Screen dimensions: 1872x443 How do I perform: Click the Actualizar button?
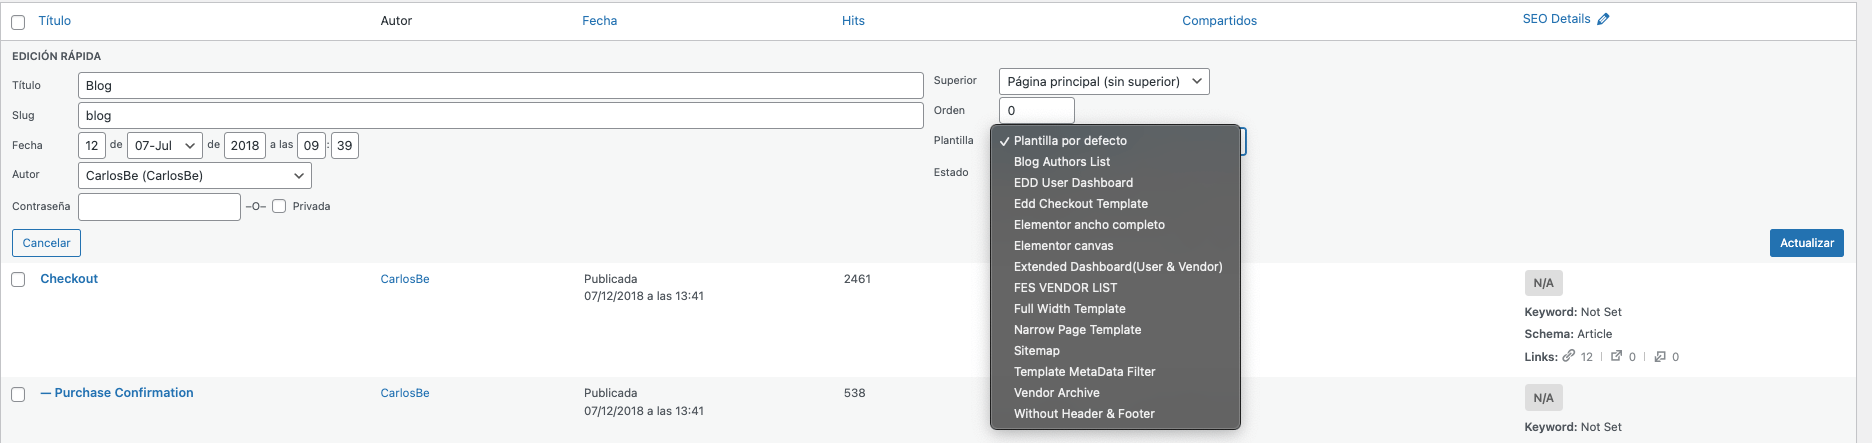pos(1806,243)
